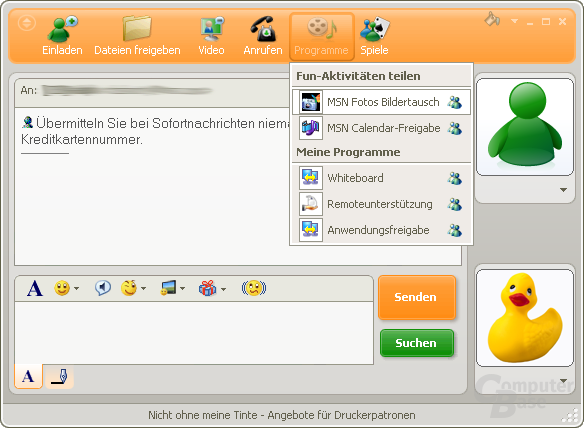Click the Senden button
The image size is (584, 428).
(417, 297)
